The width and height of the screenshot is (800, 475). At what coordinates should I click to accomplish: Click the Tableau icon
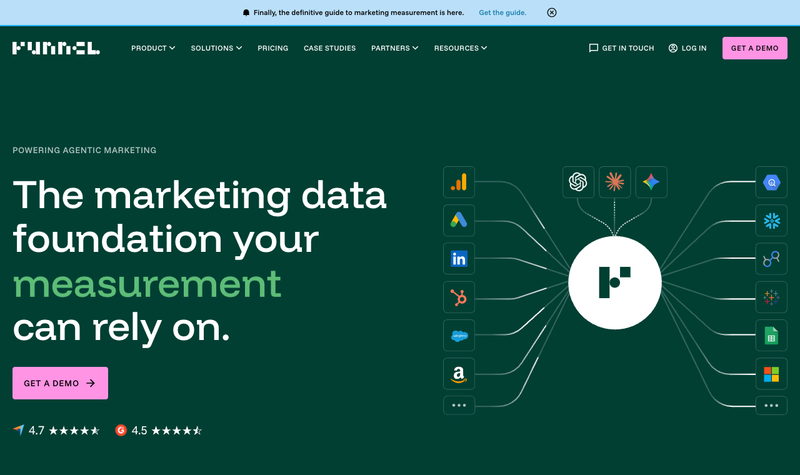(x=771, y=297)
